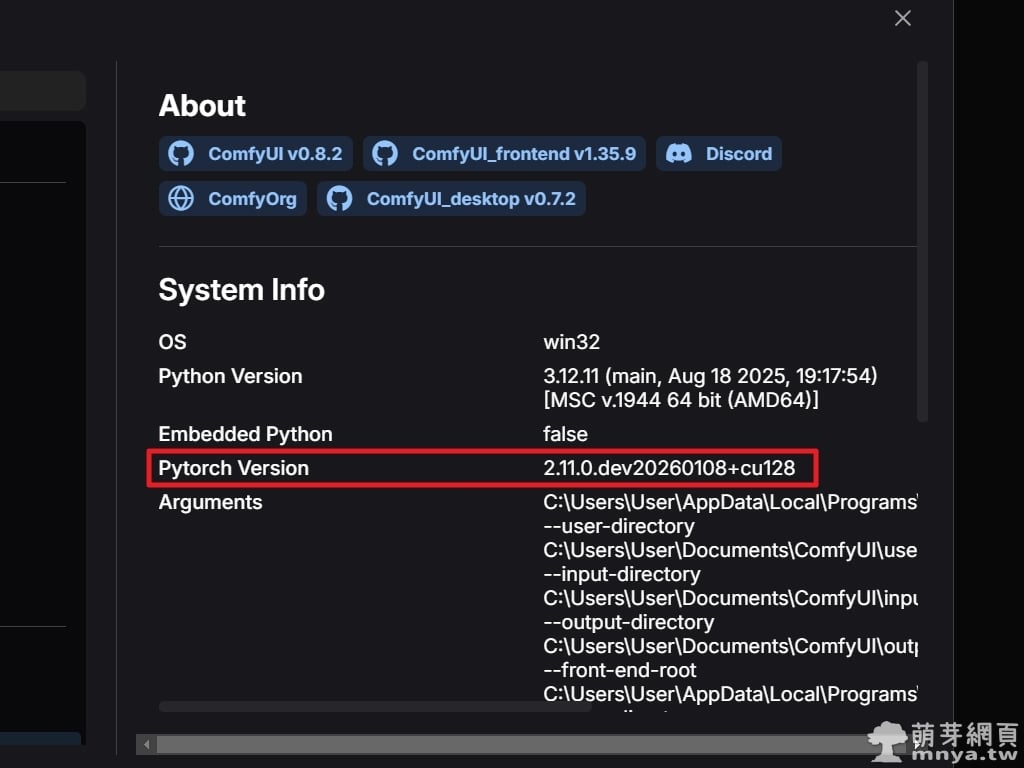1024x768 pixels.
Task: Click the GitHub icon on ComfyUI_desktop v0.7.2 badge
Action: 340,199
